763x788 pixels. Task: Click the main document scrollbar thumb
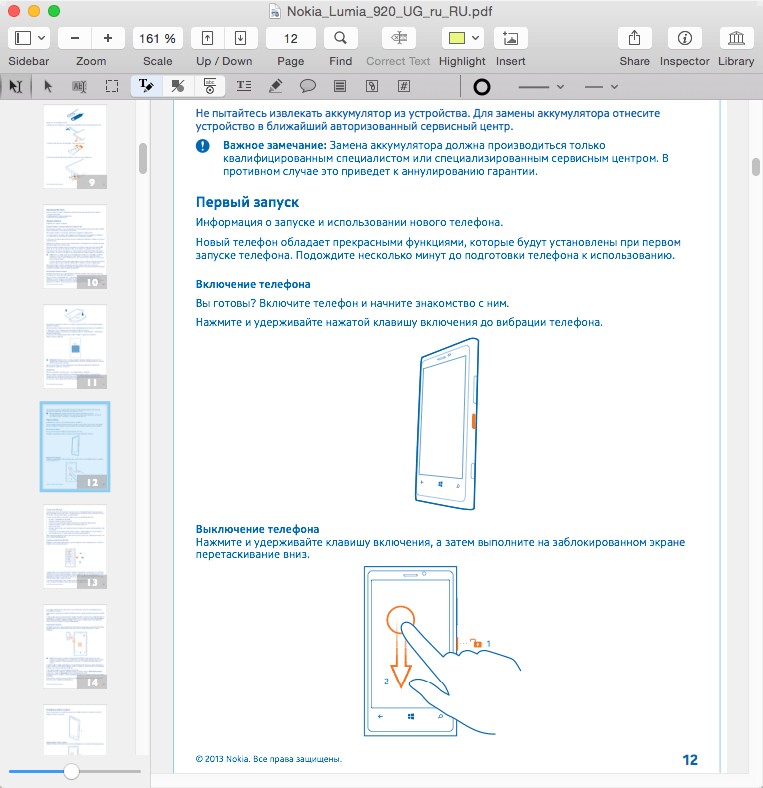point(756,167)
